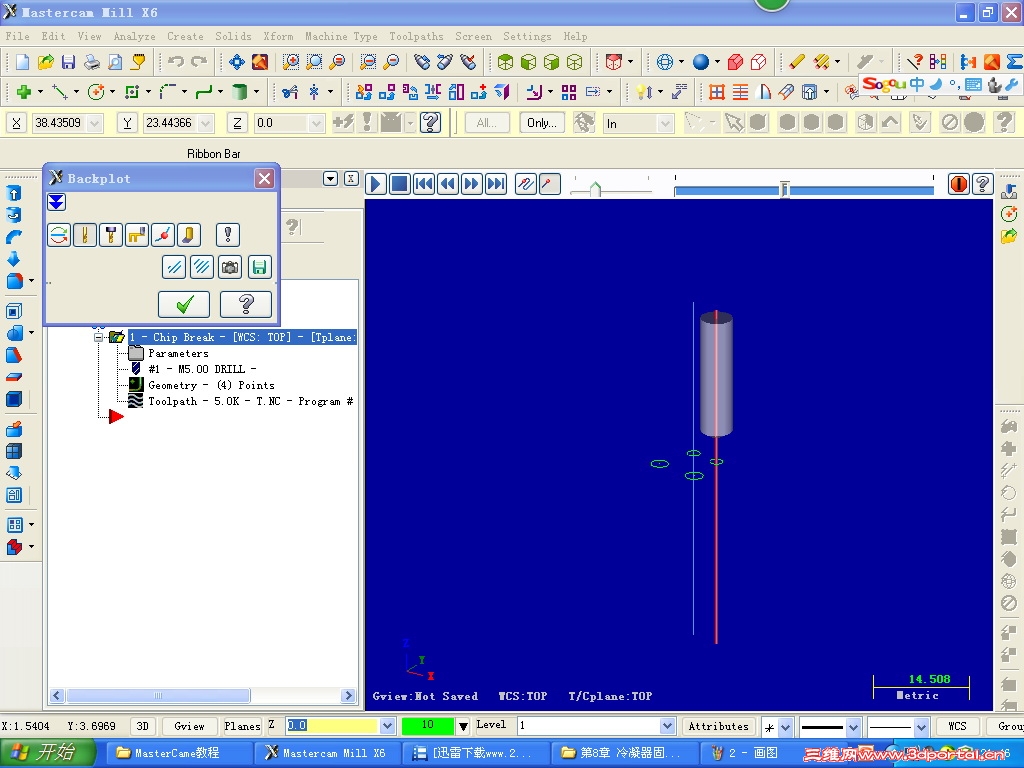The width and height of the screenshot is (1024, 768).
Task: Click the Save disk icon in toolbar
Action: pos(69,62)
